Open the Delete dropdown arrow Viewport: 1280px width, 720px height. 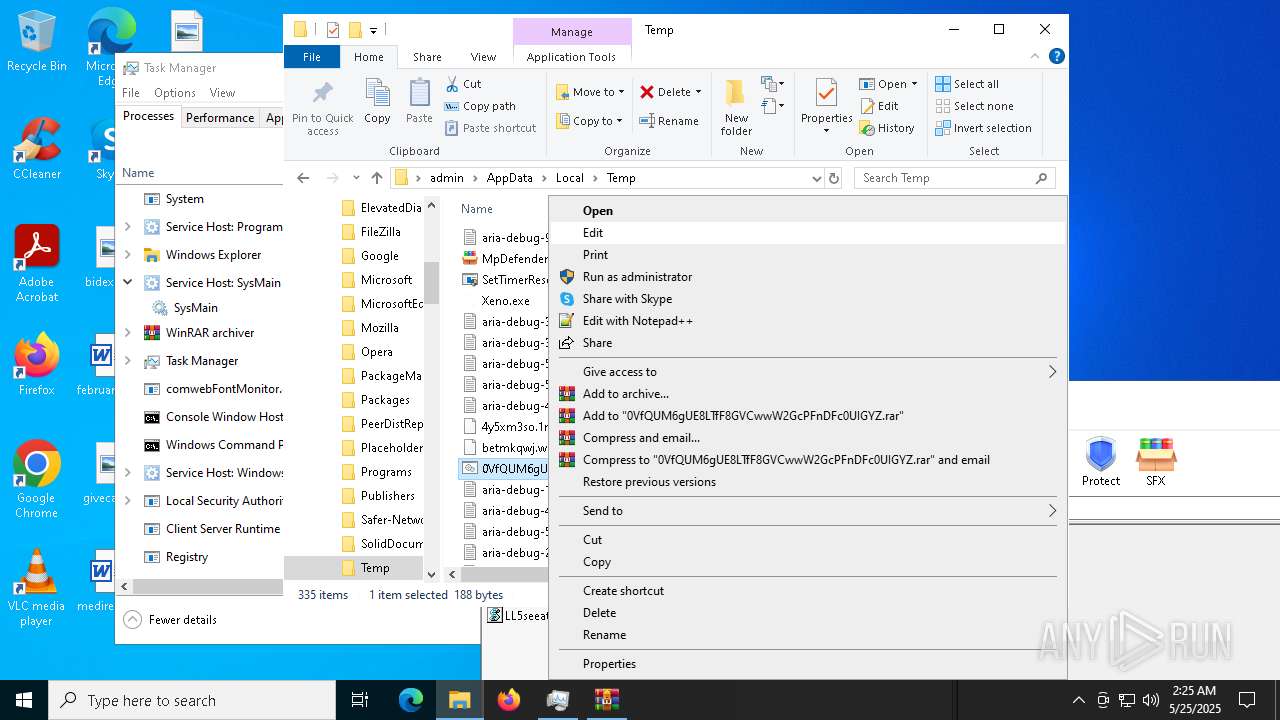point(698,92)
